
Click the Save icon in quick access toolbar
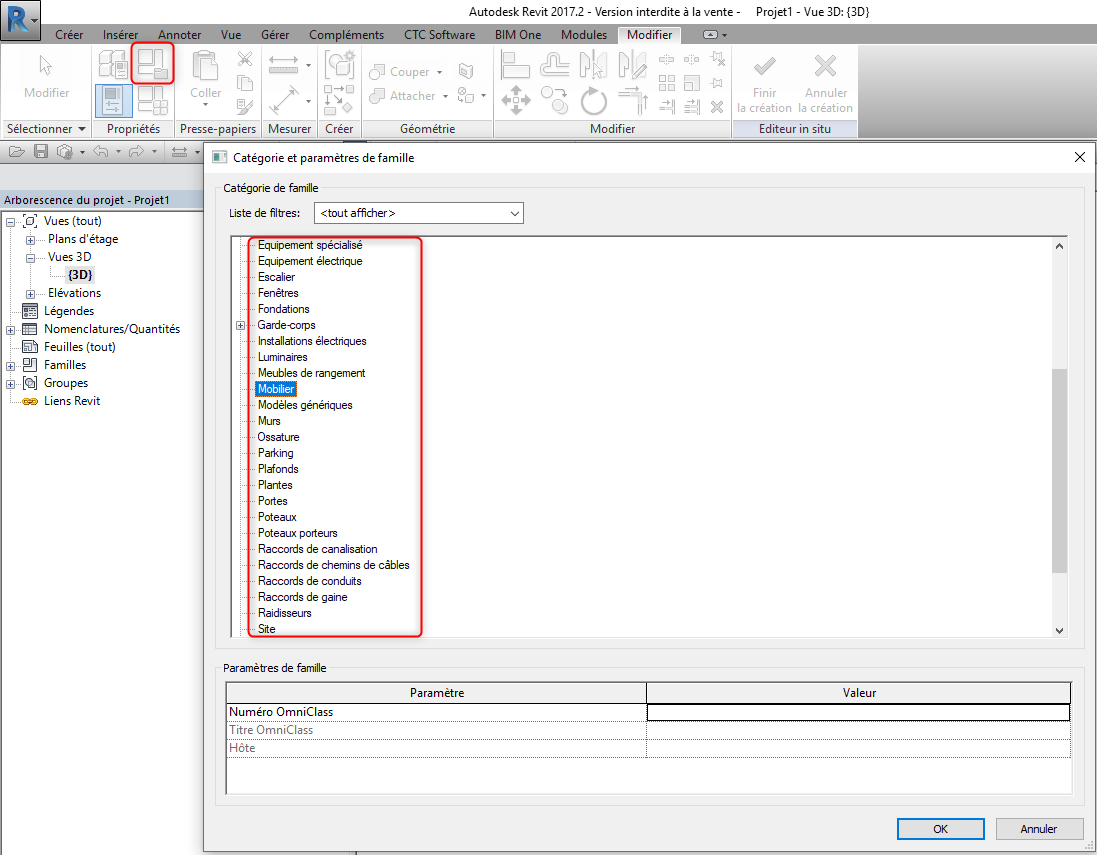[41, 152]
